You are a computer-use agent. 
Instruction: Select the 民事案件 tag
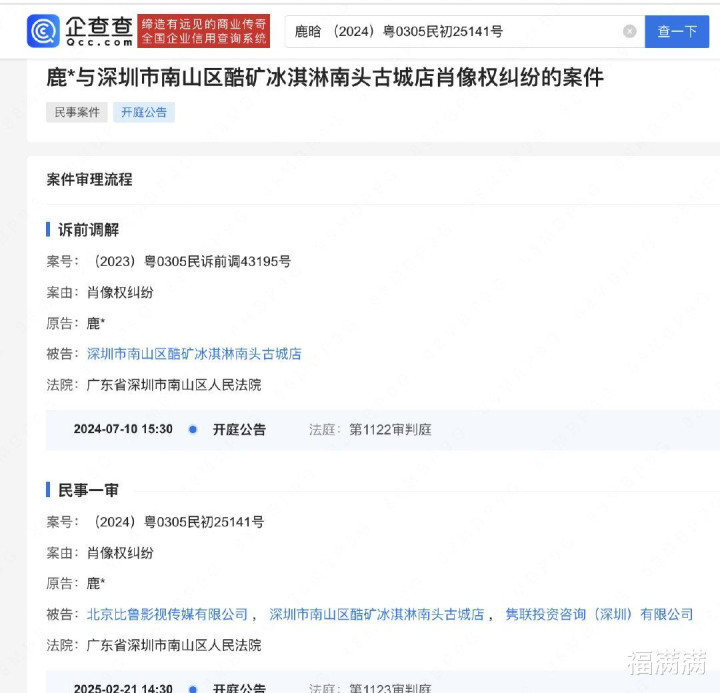click(x=77, y=112)
